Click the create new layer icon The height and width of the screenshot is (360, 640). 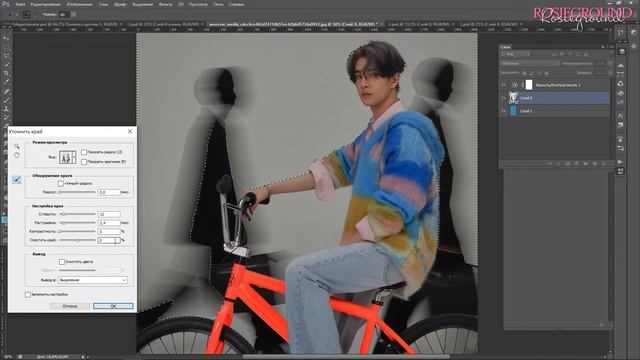click(x=595, y=164)
